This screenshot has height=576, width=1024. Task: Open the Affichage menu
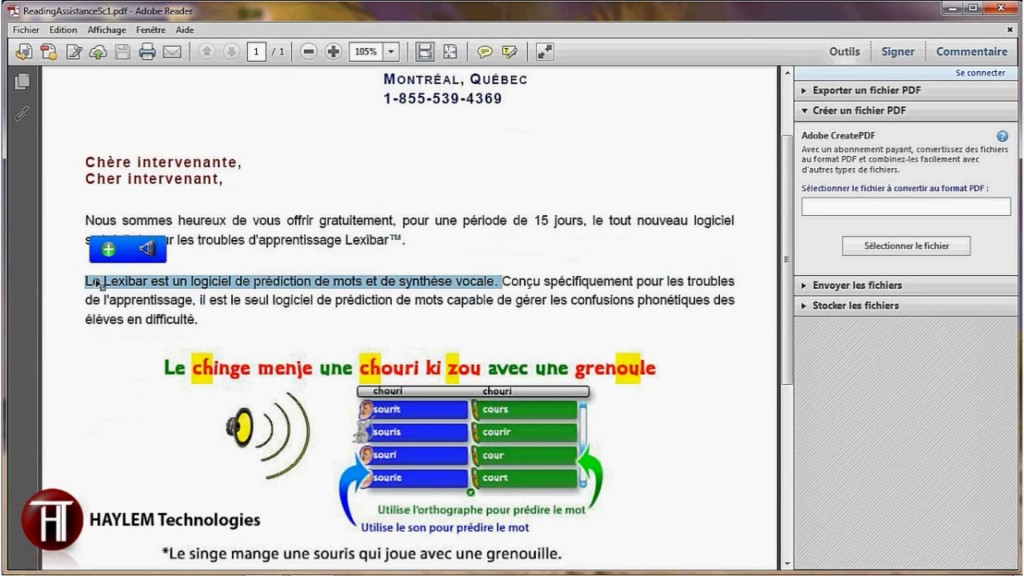click(106, 30)
